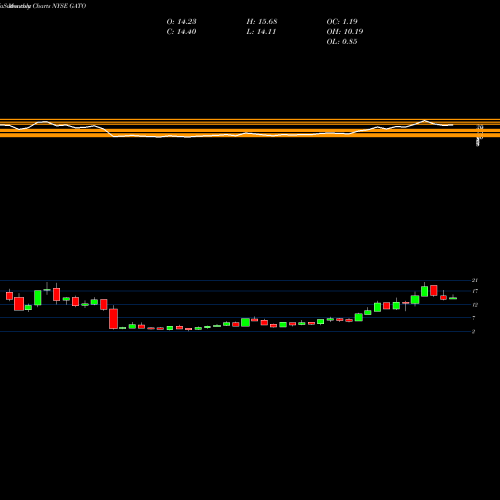Click the close price value C: 14.40
500x500 pixels.
pos(181,32)
